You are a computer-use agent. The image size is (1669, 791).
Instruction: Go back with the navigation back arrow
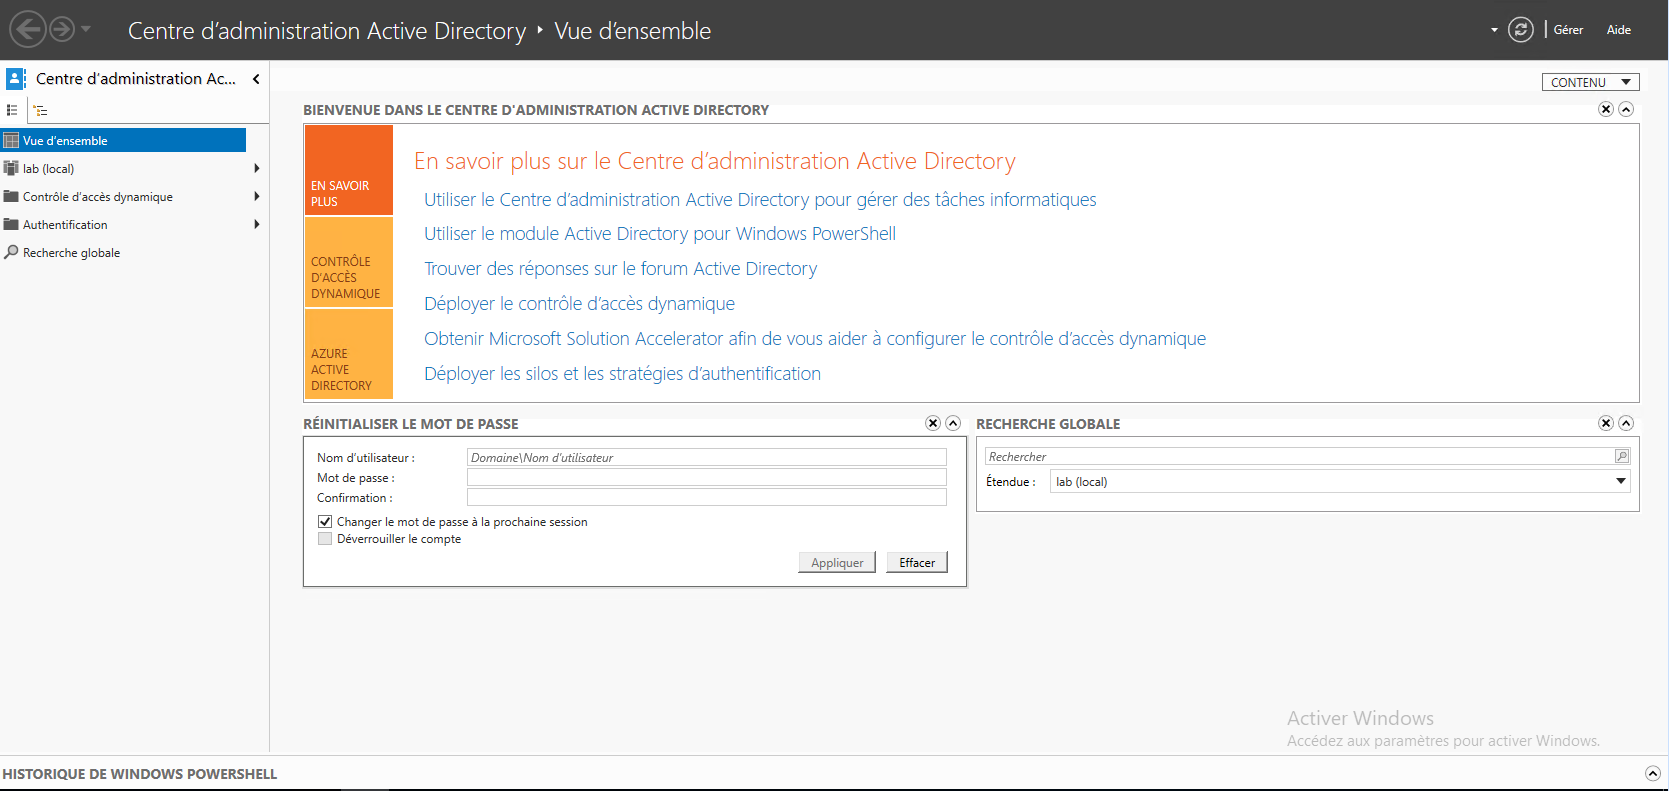pyautogui.click(x=28, y=29)
